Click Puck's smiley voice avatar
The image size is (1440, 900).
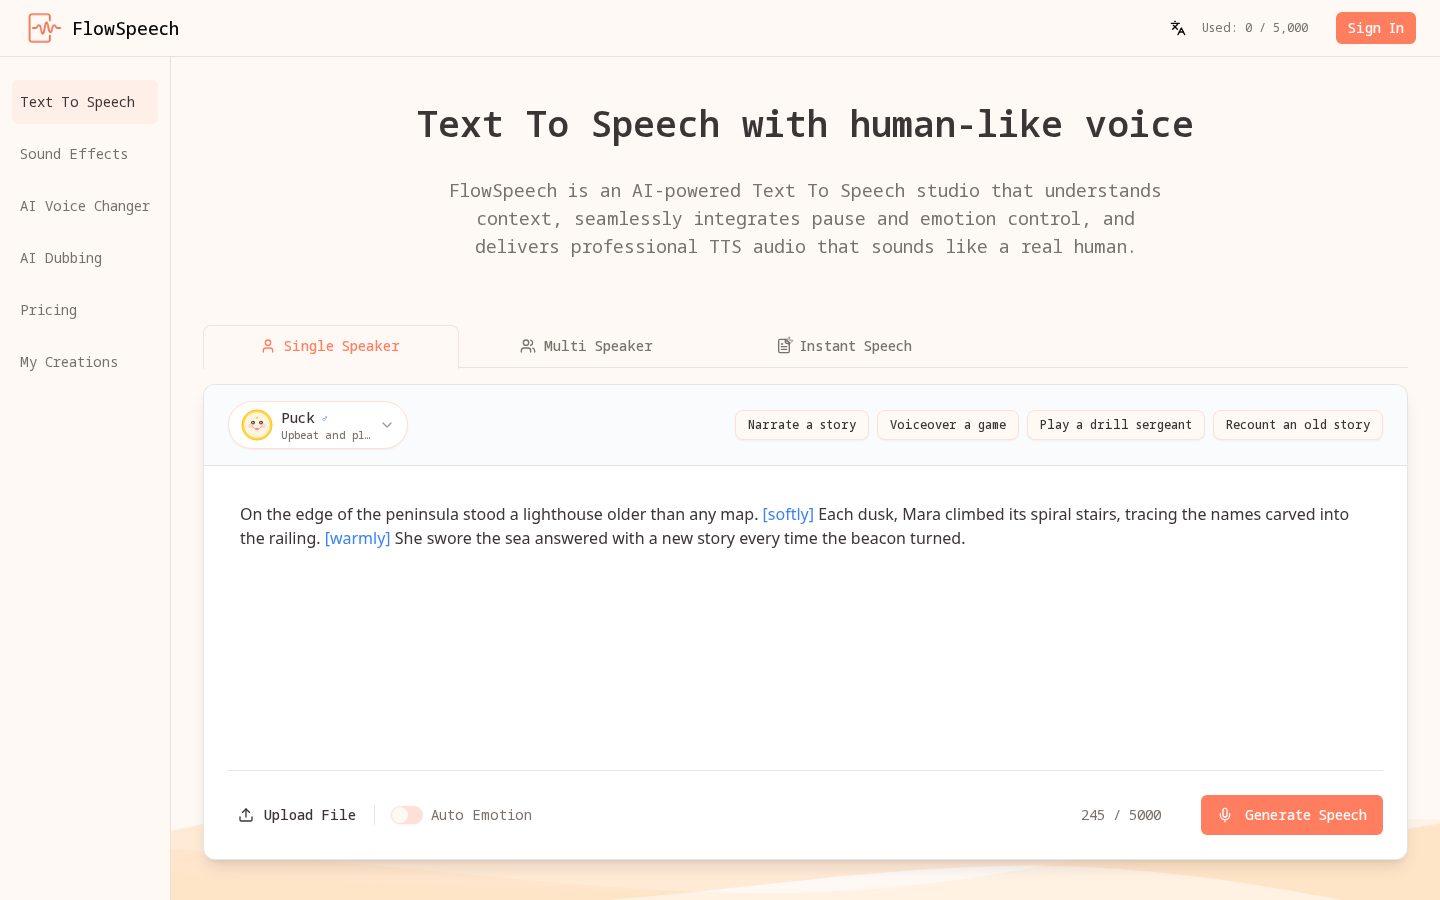pos(257,425)
